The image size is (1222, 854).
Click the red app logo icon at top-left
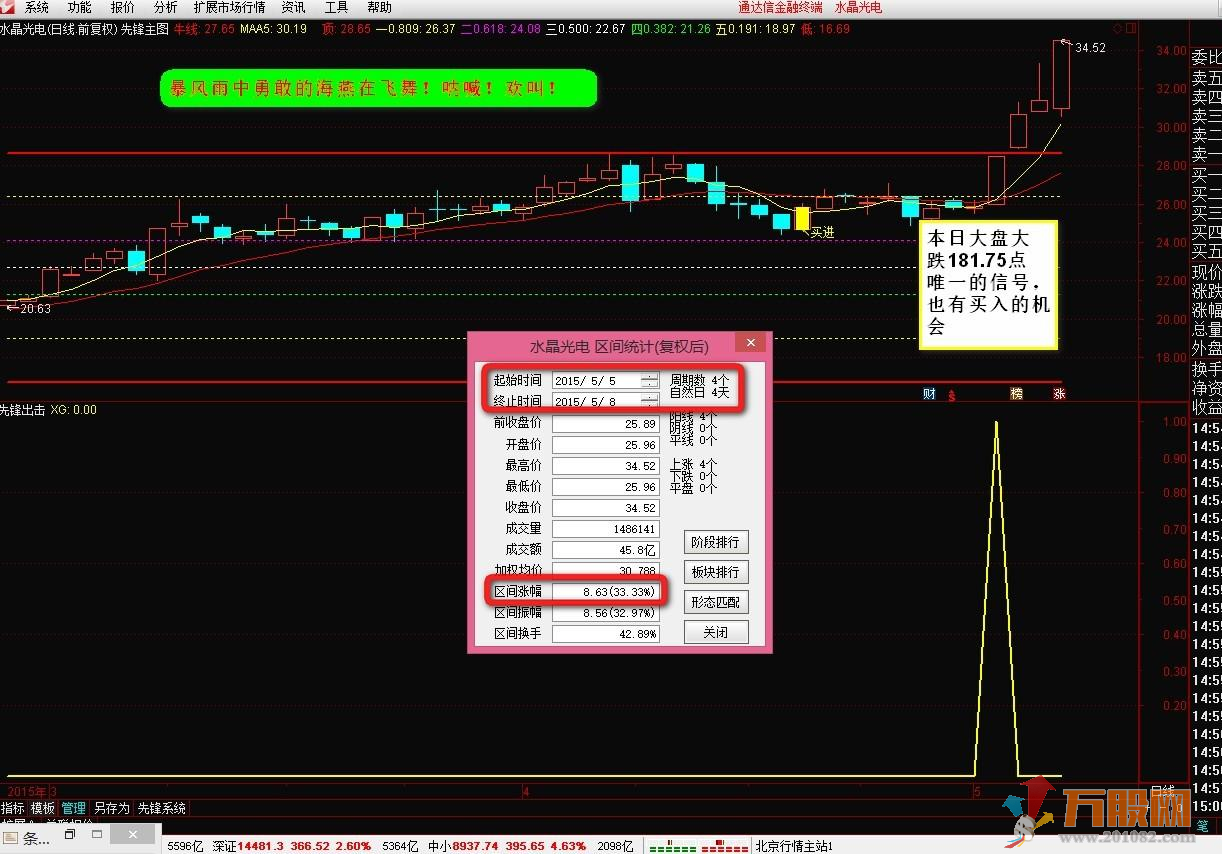click(7, 7)
